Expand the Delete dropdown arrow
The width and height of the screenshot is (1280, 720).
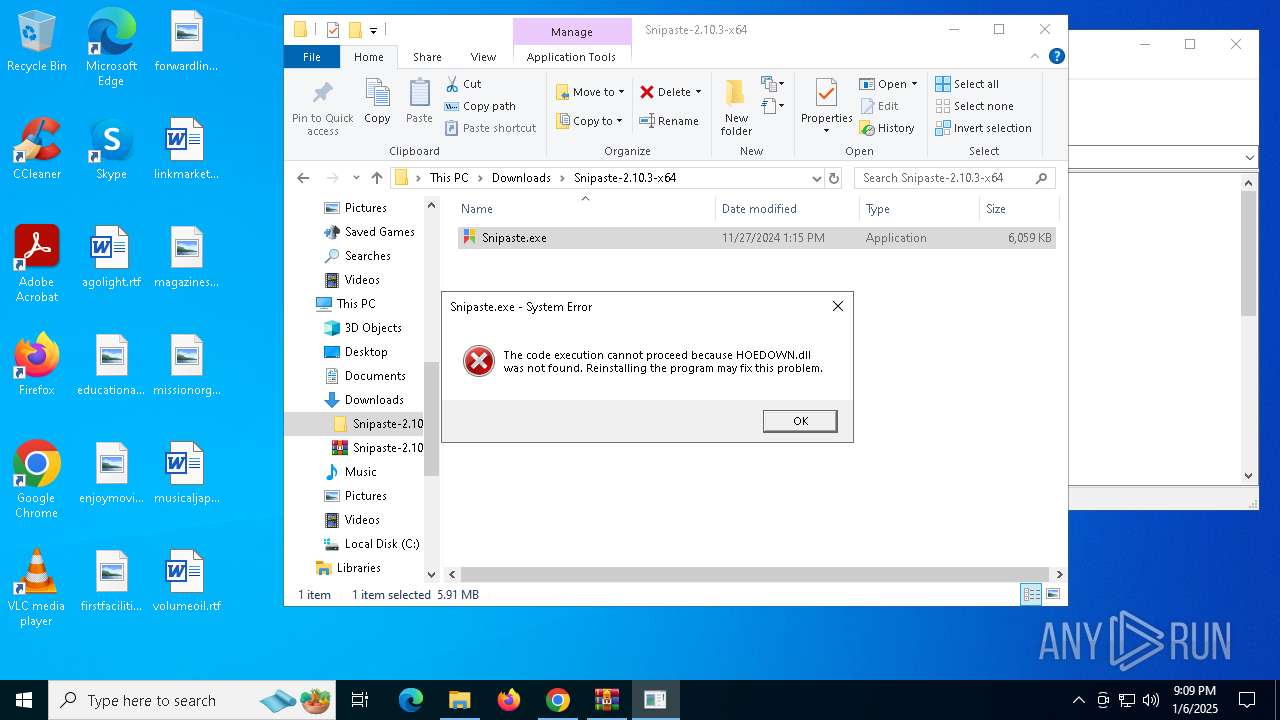(698, 92)
